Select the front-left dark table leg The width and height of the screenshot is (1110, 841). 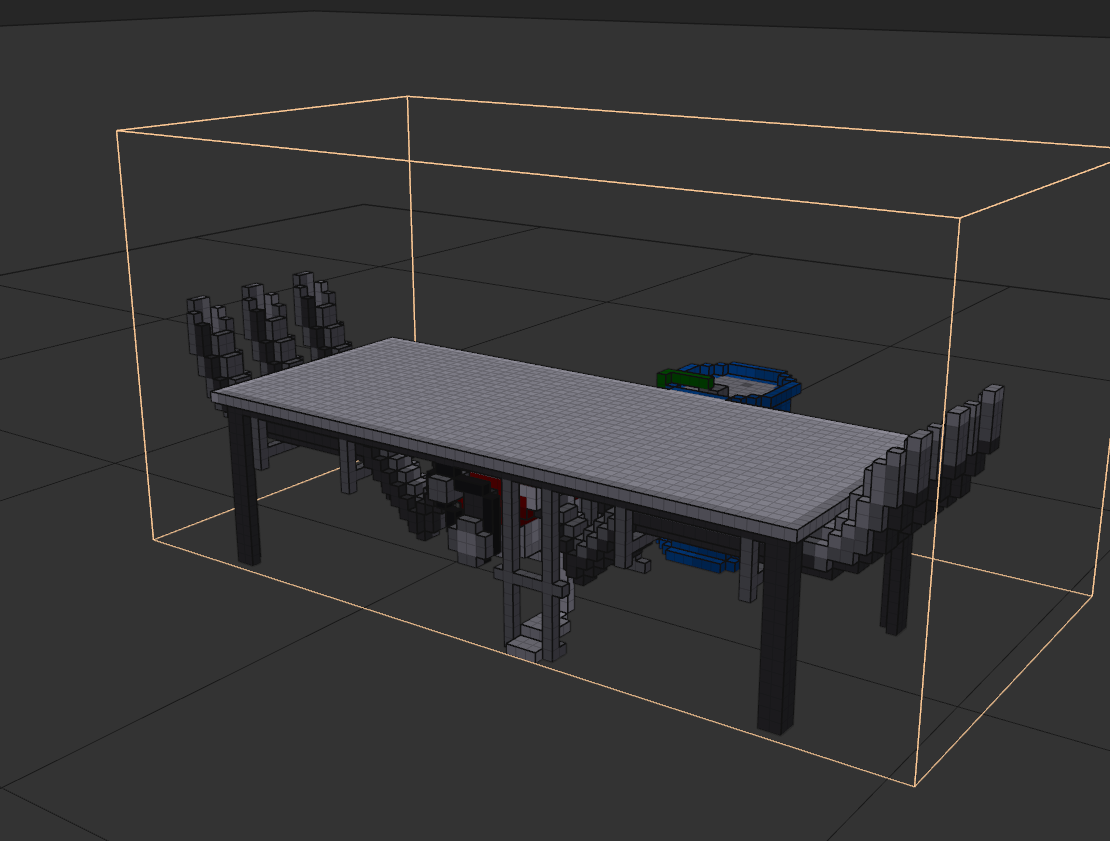(x=244, y=490)
